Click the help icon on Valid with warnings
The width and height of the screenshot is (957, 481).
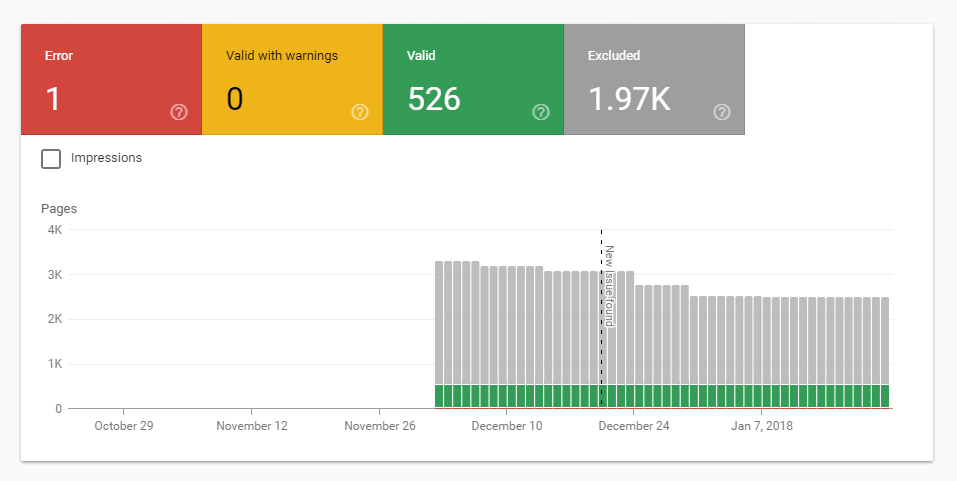coord(360,112)
